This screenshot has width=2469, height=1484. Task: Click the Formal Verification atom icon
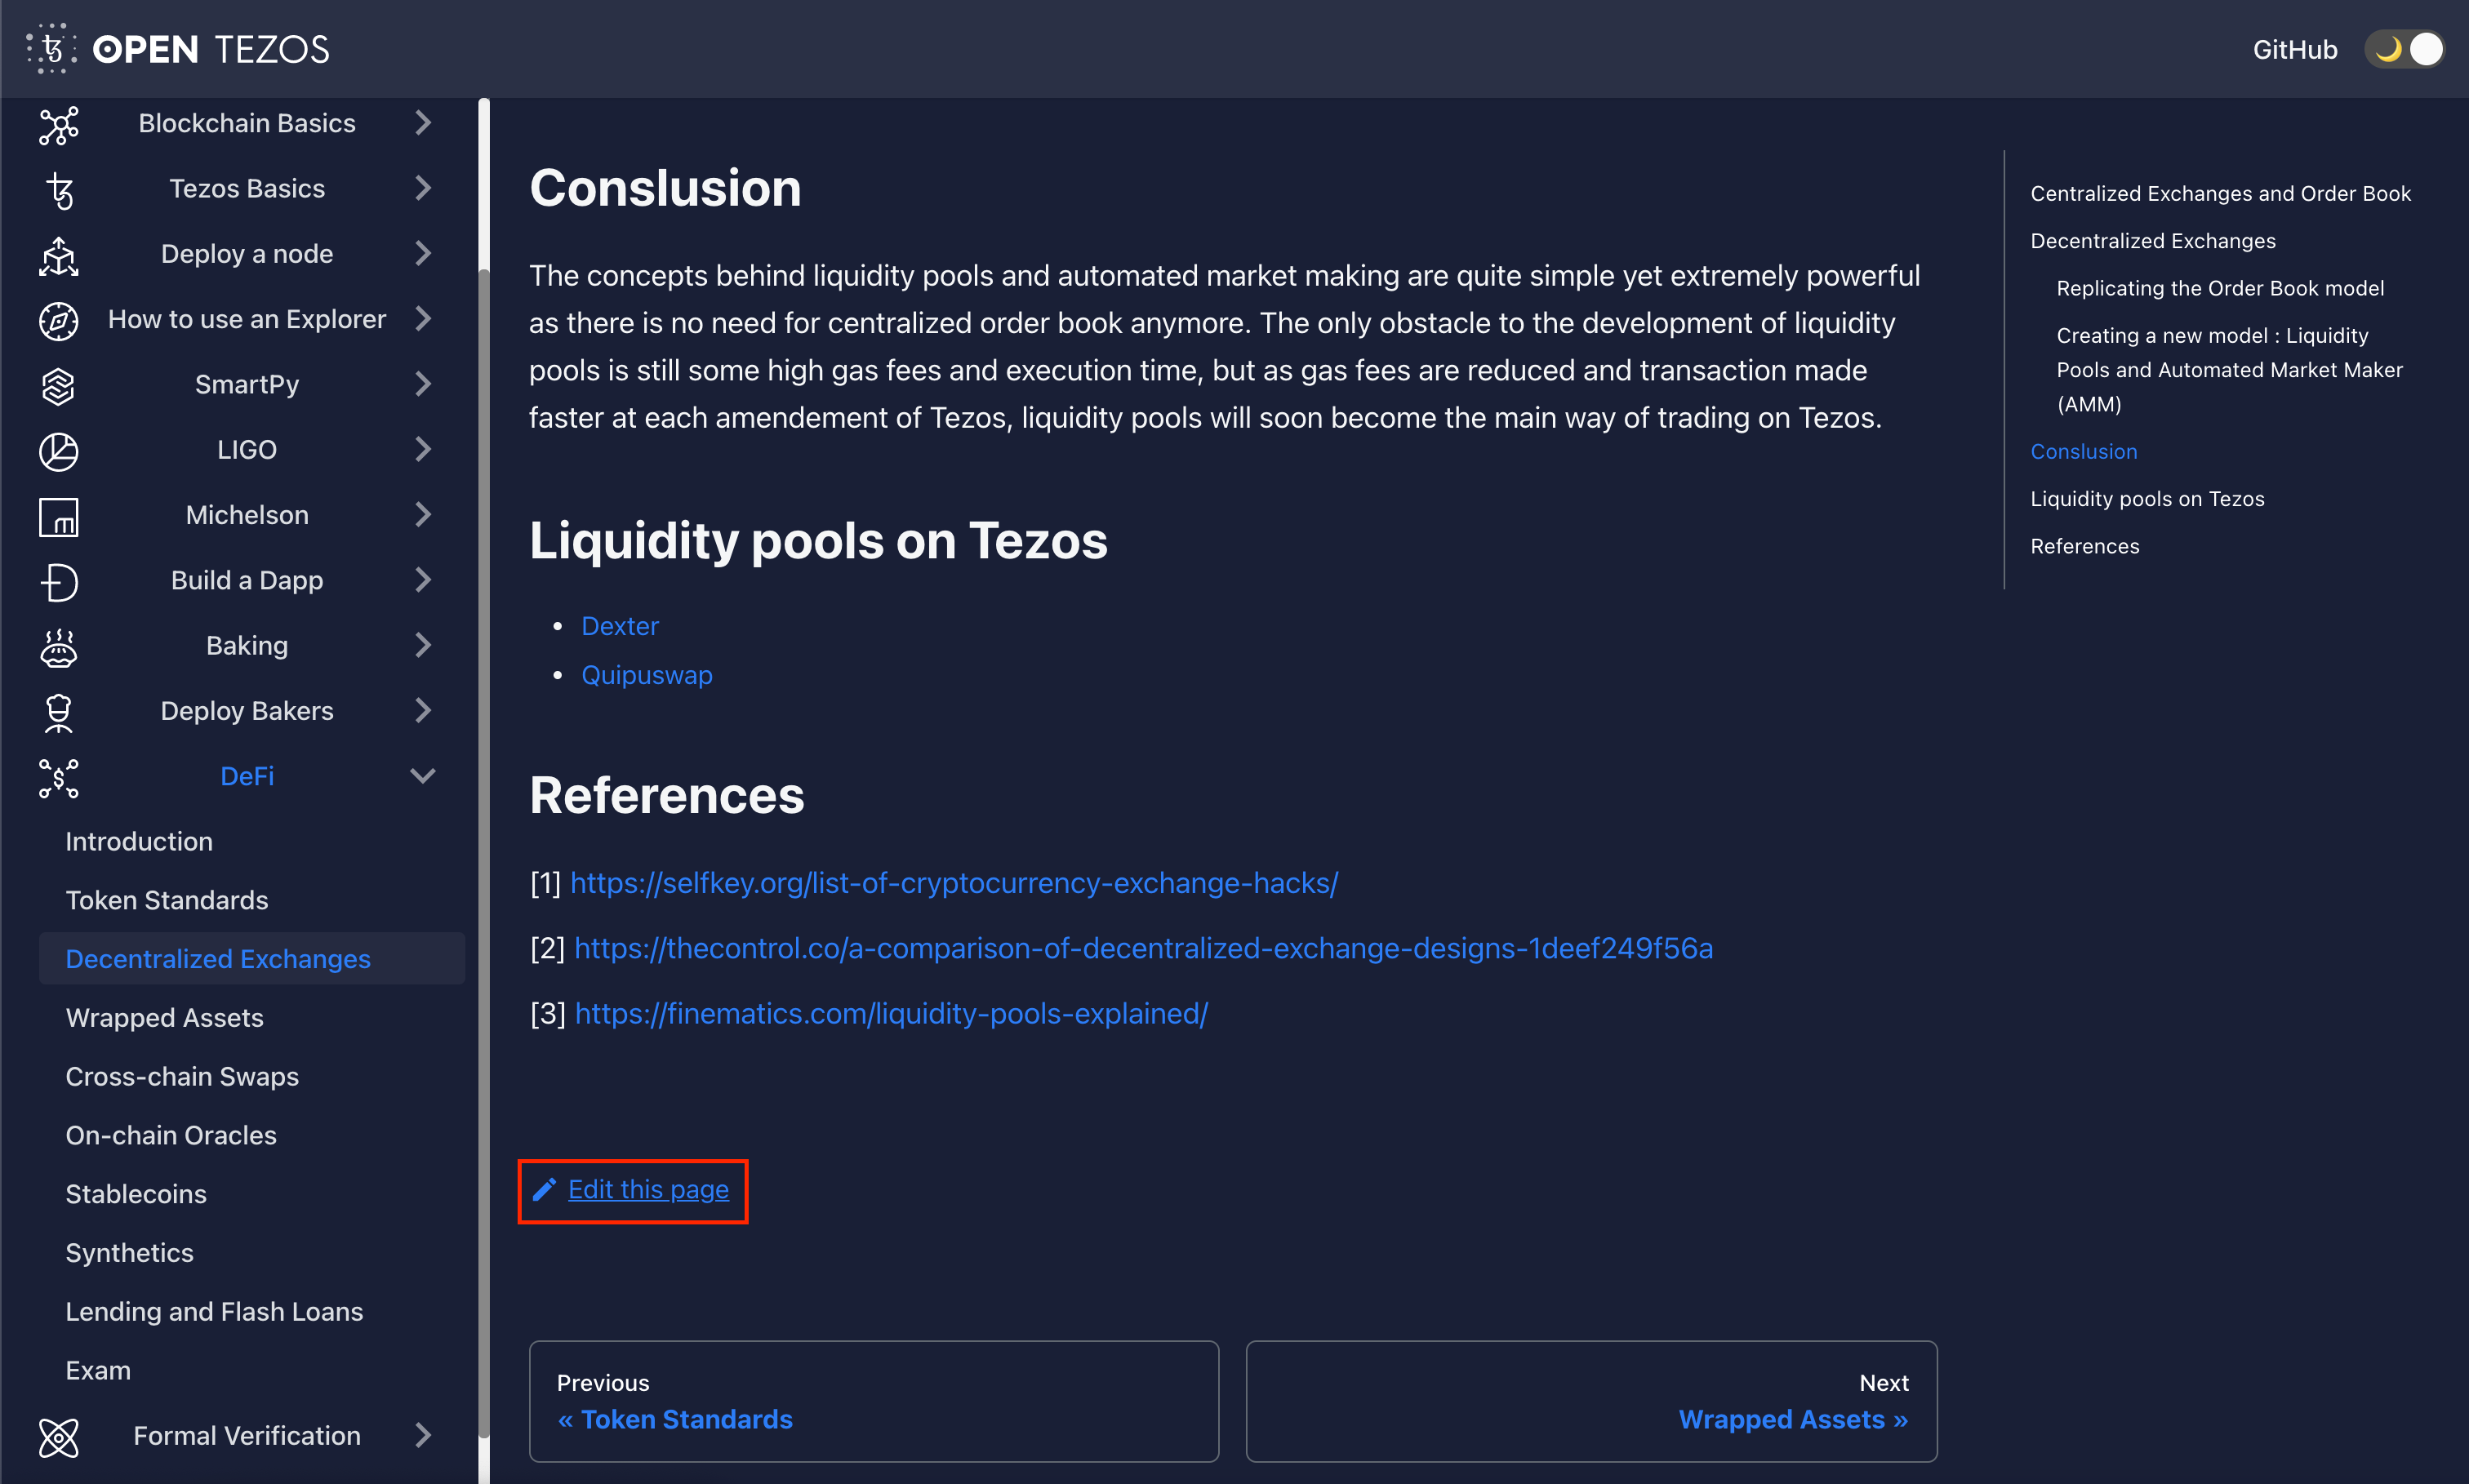pos(58,1437)
